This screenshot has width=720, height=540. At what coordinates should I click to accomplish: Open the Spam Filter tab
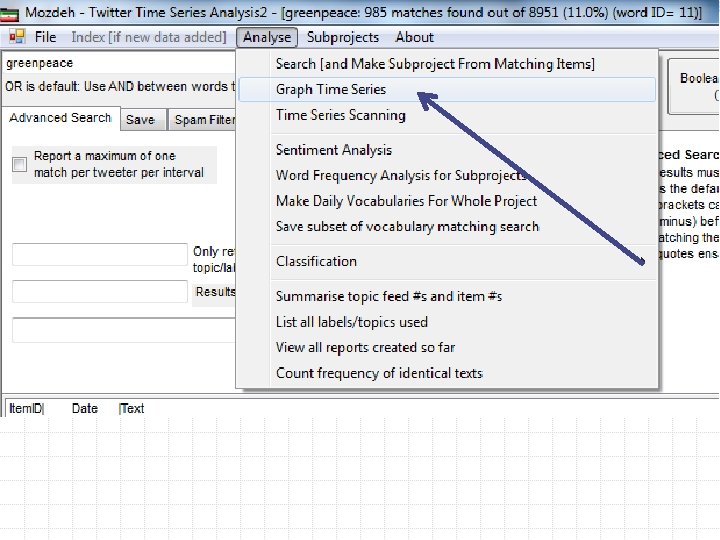pyautogui.click(x=202, y=120)
